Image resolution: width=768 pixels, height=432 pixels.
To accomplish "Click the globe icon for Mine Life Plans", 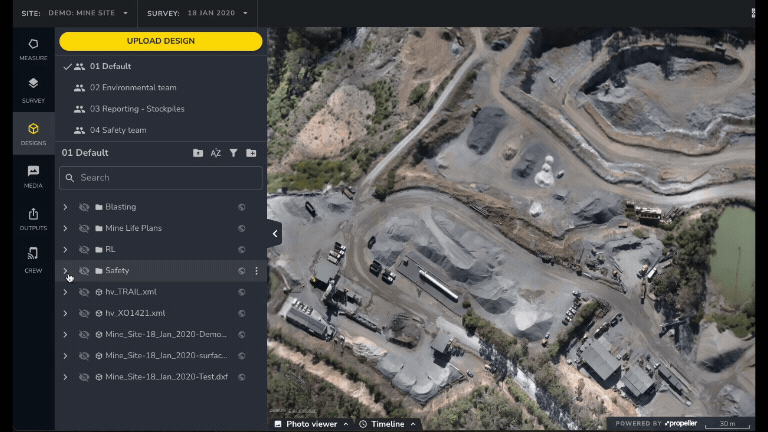I will click(x=241, y=228).
